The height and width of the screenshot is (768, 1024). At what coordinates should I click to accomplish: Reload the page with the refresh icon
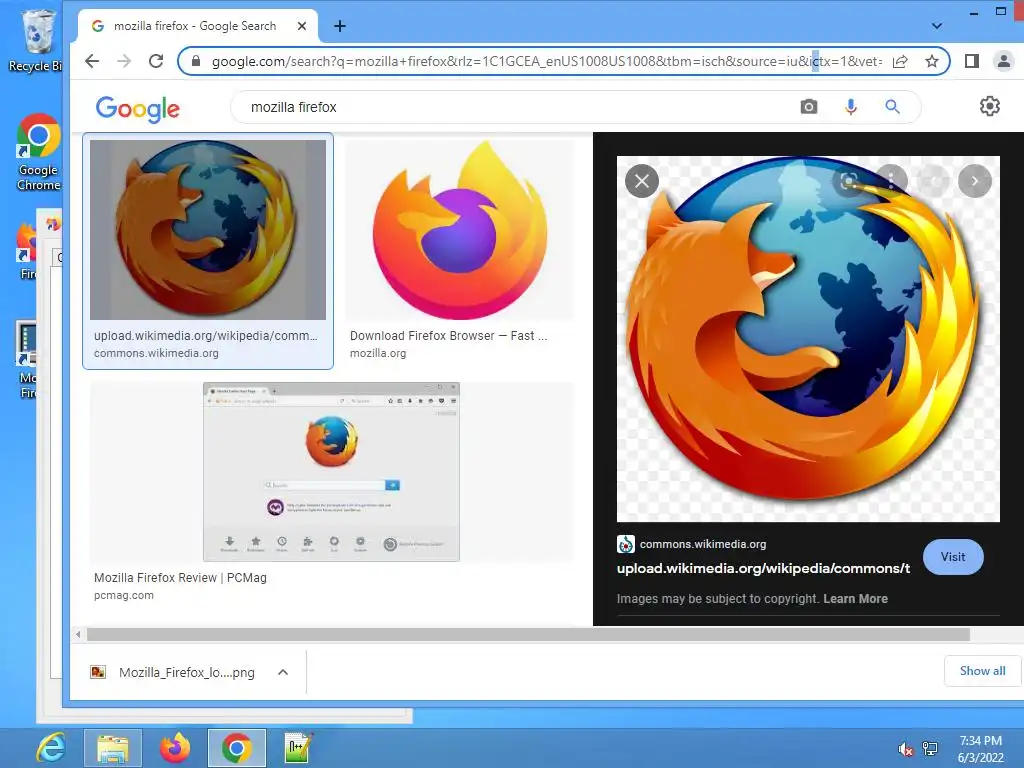pyautogui.click(x=155, y=61)
